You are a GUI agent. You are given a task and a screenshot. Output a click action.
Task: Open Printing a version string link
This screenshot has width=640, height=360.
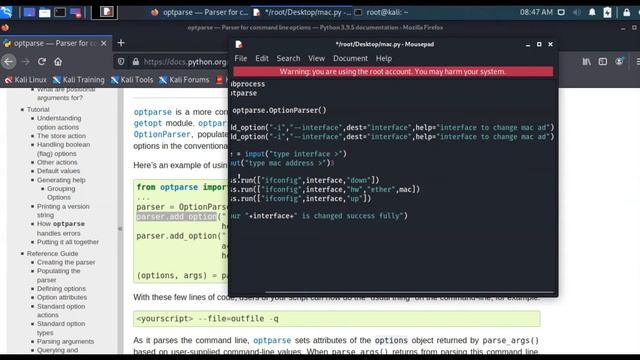coord(63,210)
